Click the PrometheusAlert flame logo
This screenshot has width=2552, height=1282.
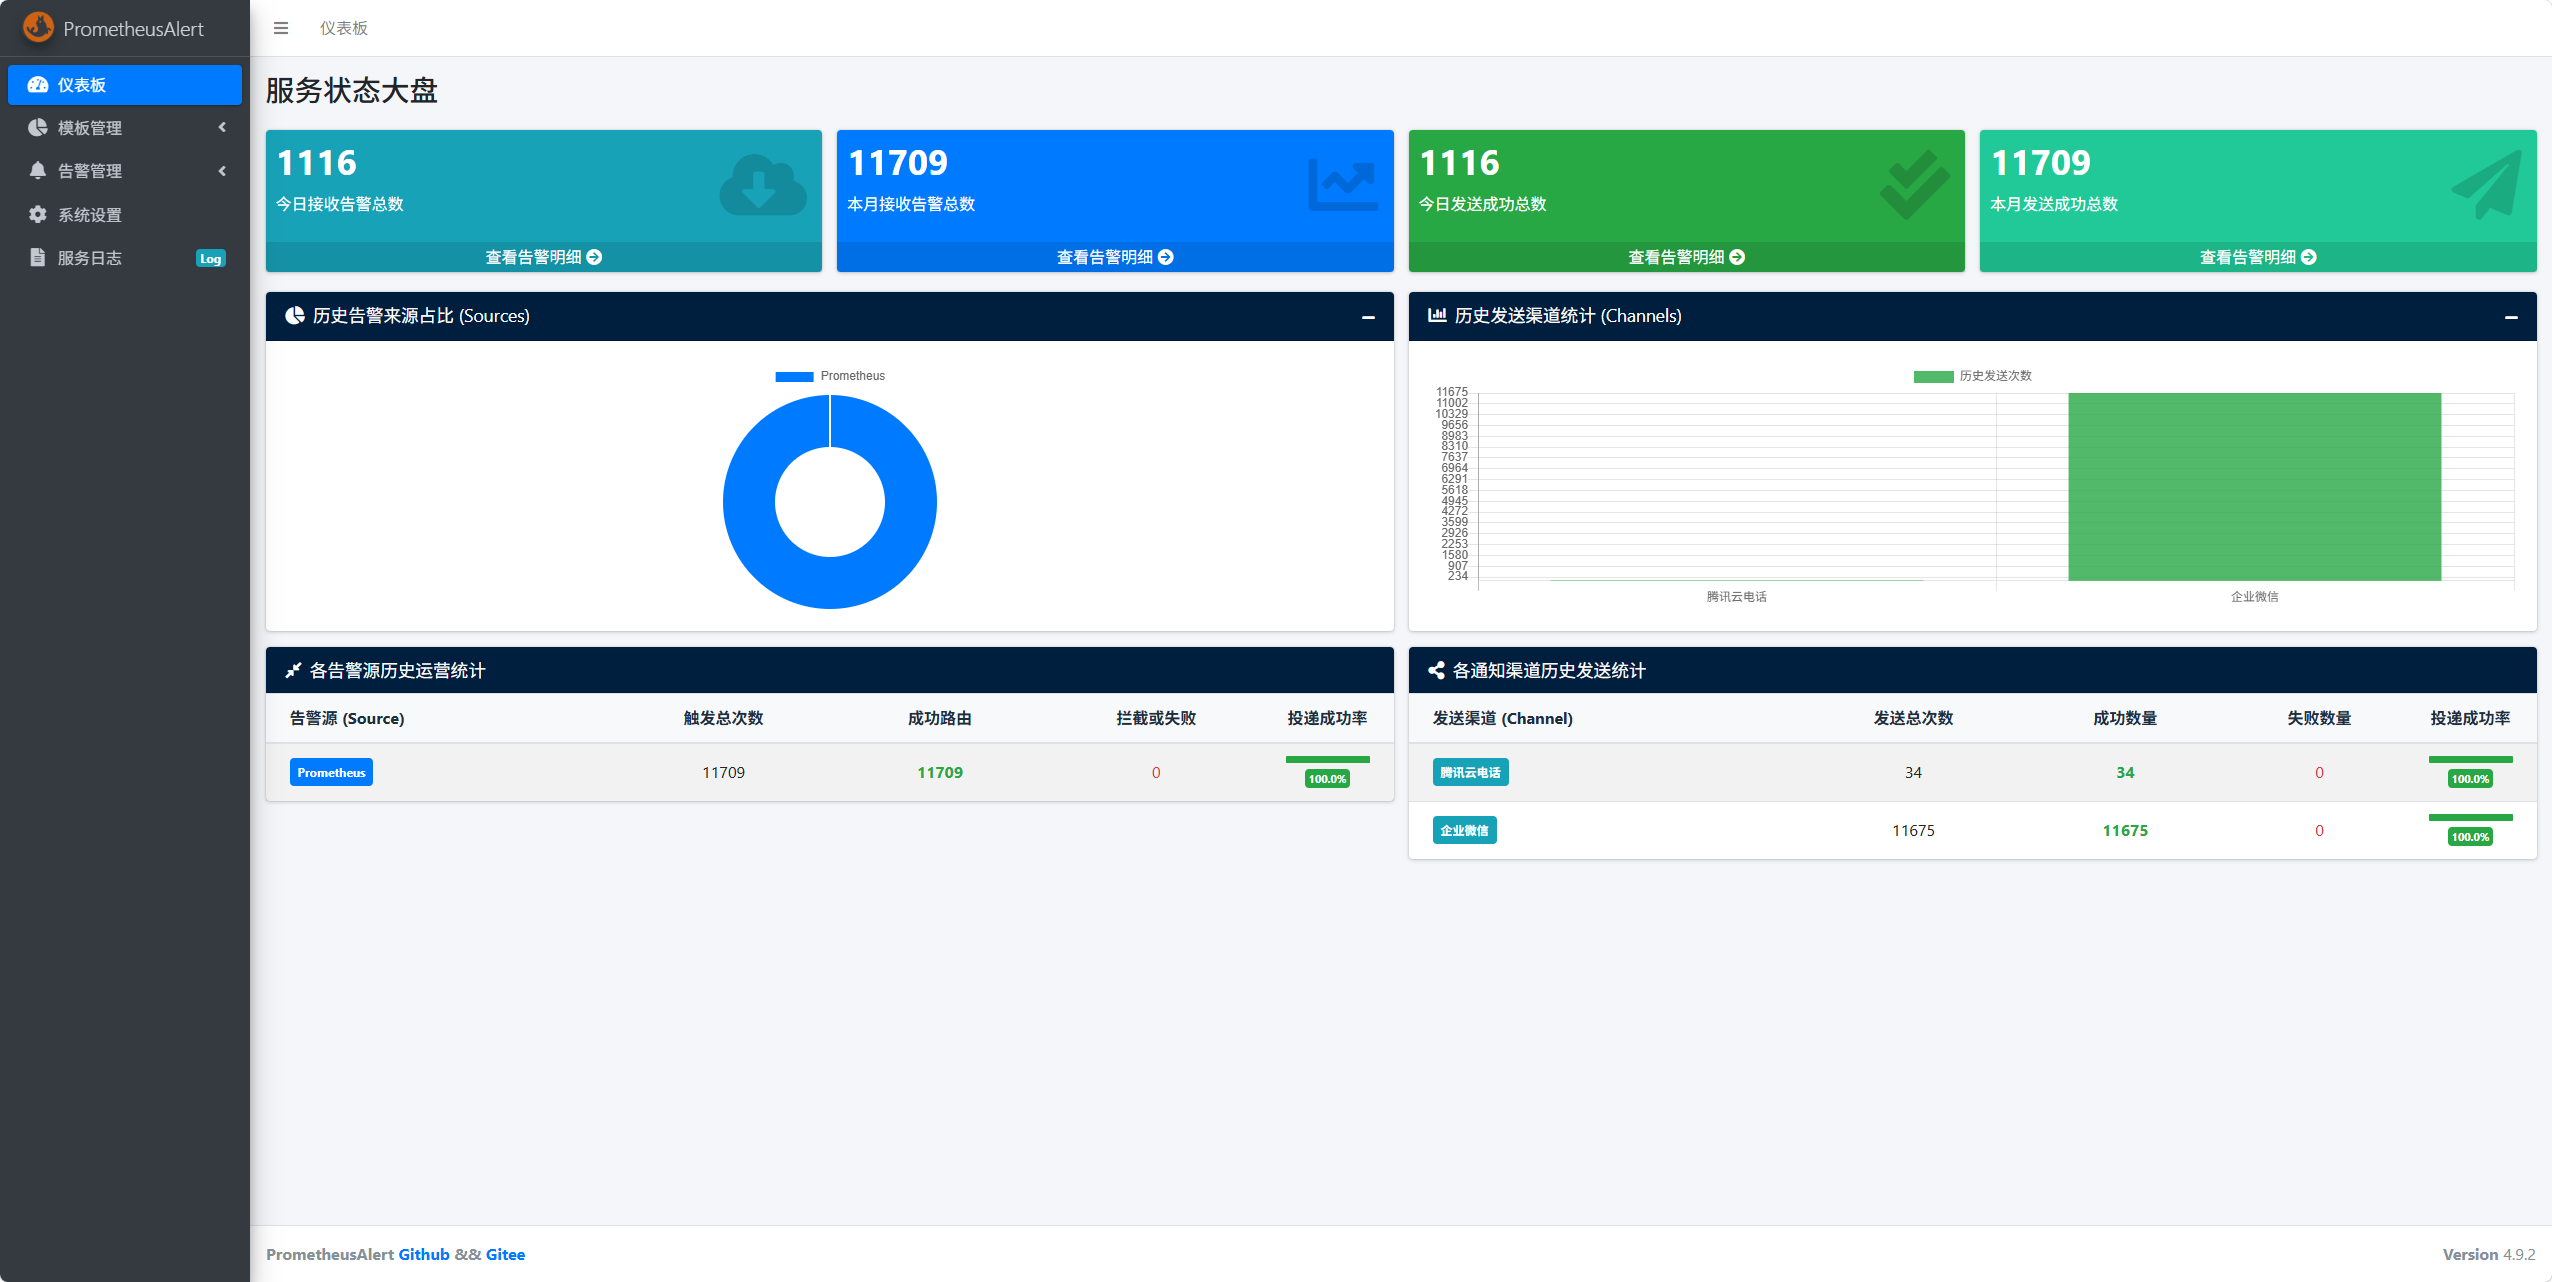tap(38, 27)
